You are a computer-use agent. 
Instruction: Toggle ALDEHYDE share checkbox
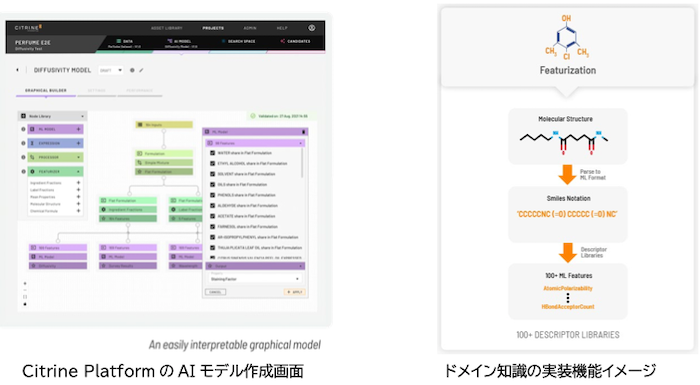click(212, 205)
